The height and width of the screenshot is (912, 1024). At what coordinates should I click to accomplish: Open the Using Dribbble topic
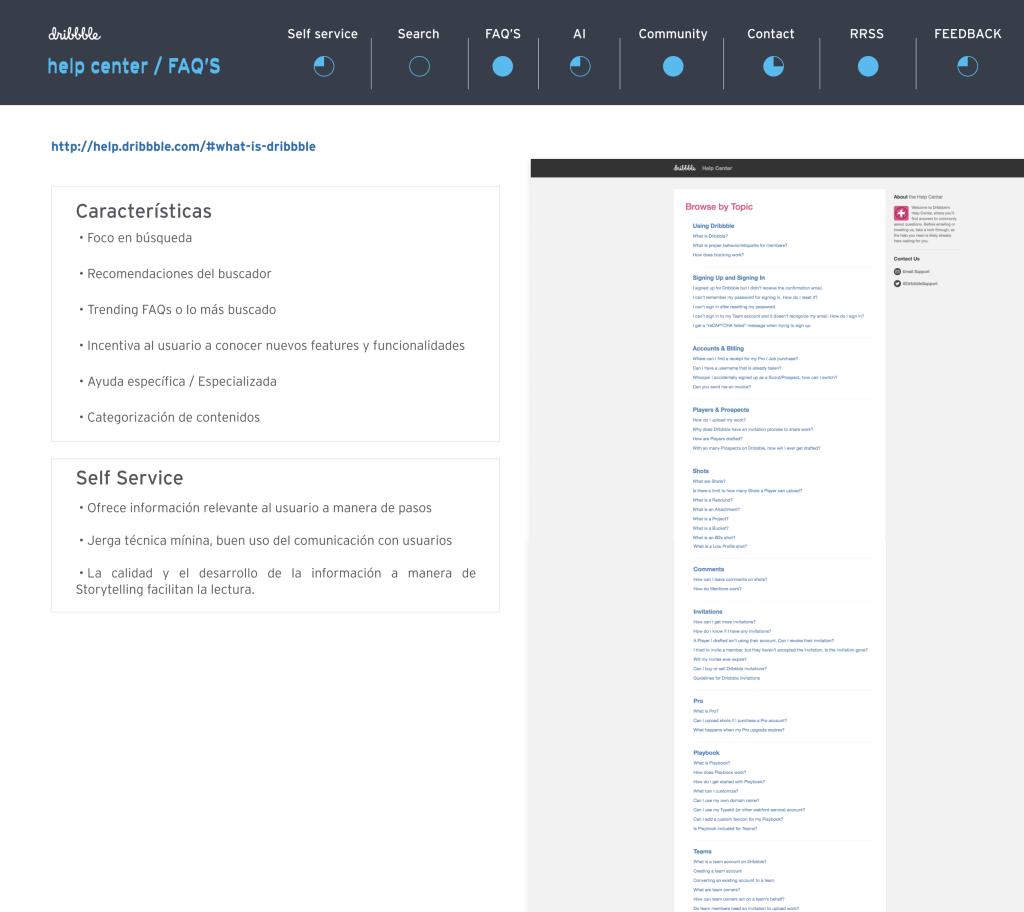pos(713,226)
